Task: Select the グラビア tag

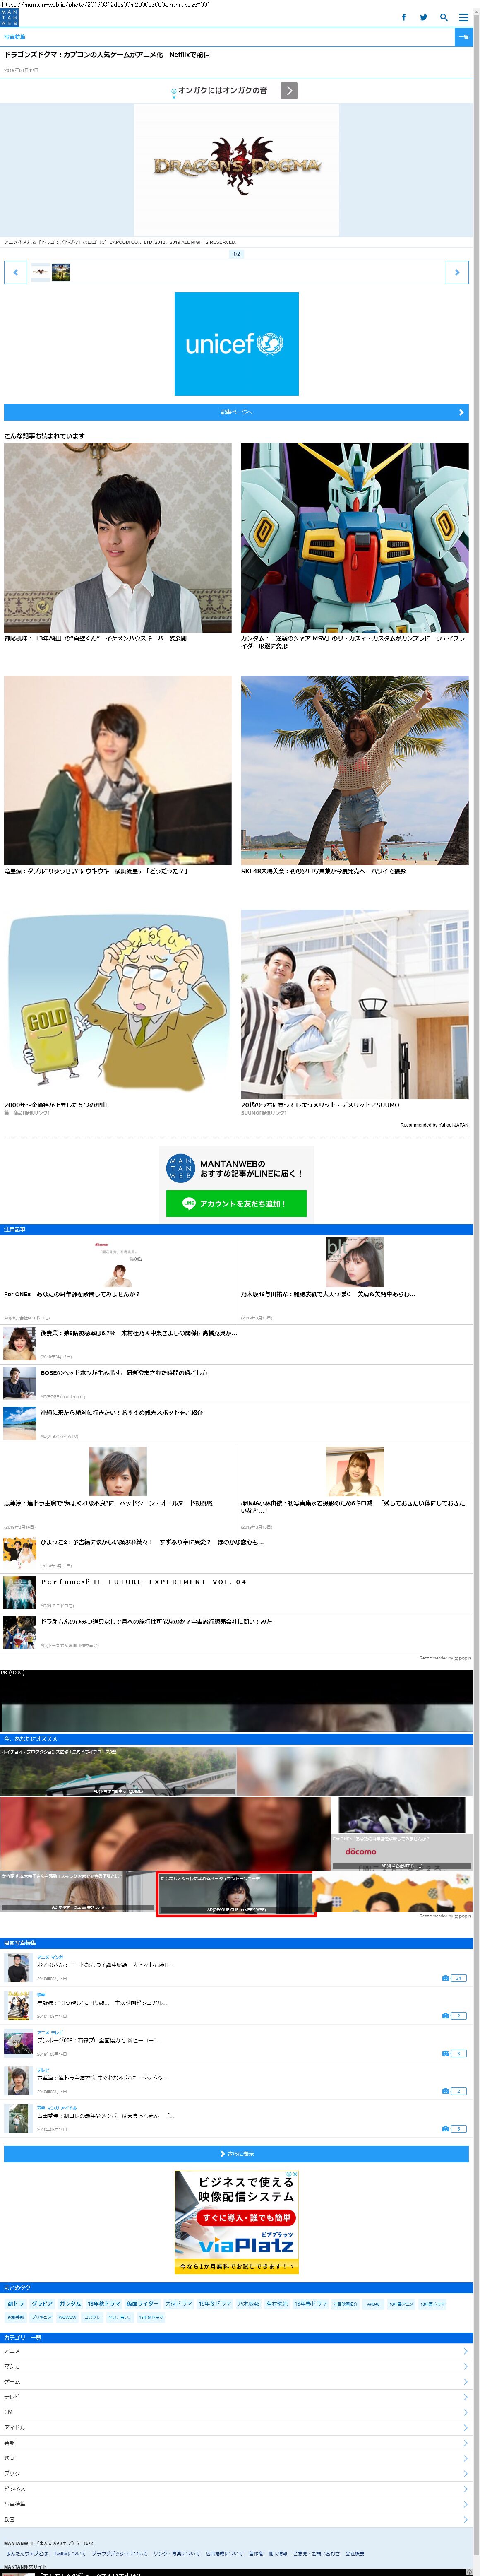Action: (42, 2303)
